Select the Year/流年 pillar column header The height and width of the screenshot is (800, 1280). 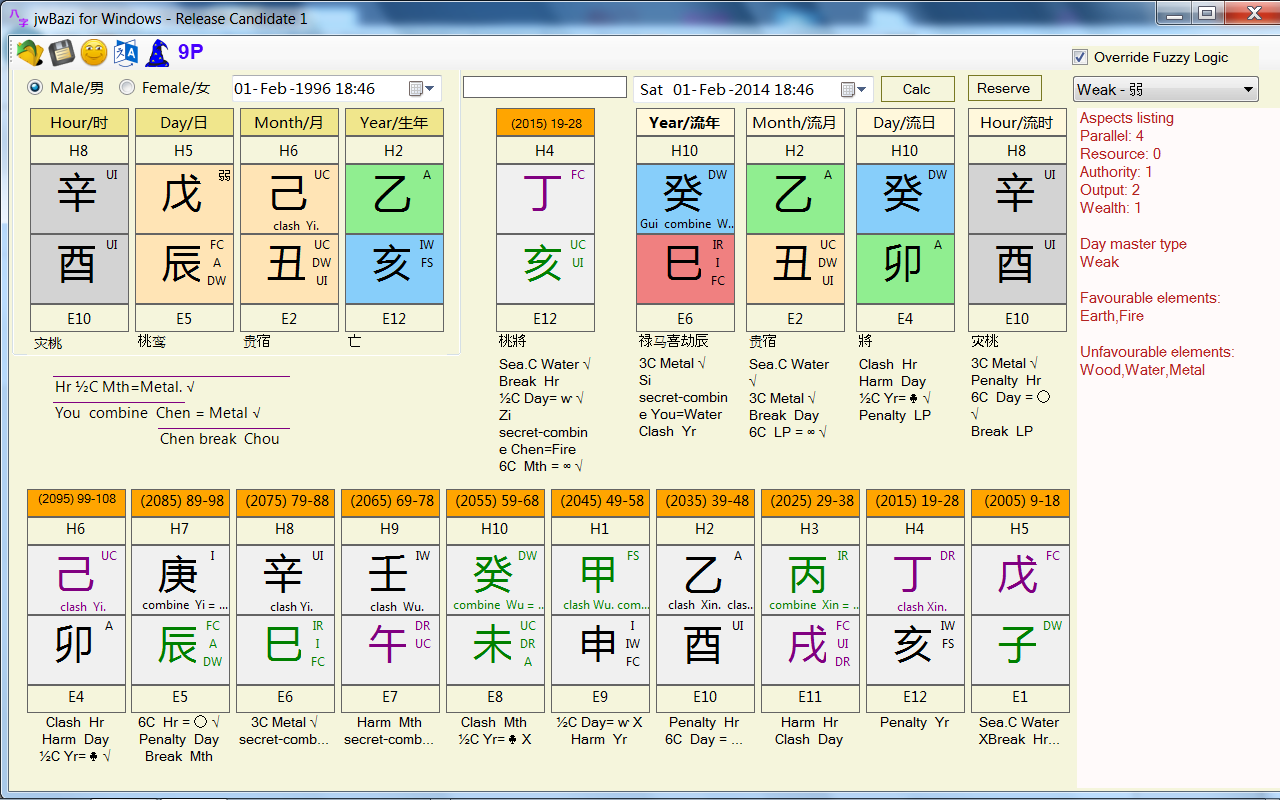(685, 124)
